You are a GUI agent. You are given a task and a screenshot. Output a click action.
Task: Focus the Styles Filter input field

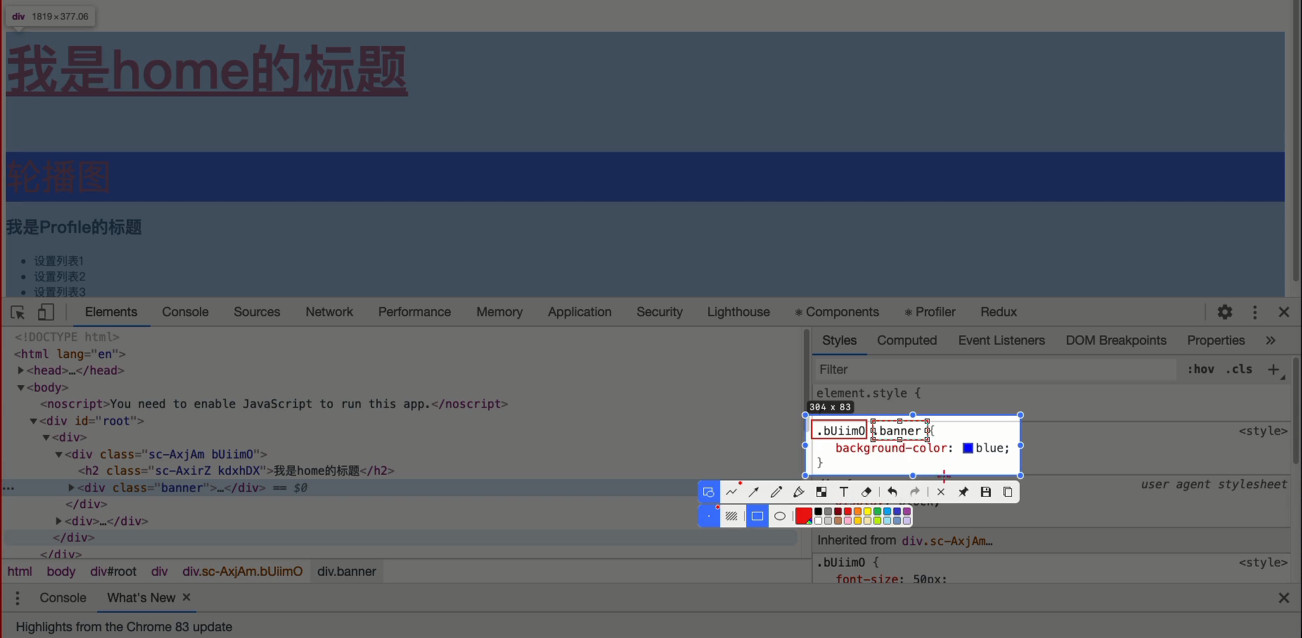click(996, 369)
